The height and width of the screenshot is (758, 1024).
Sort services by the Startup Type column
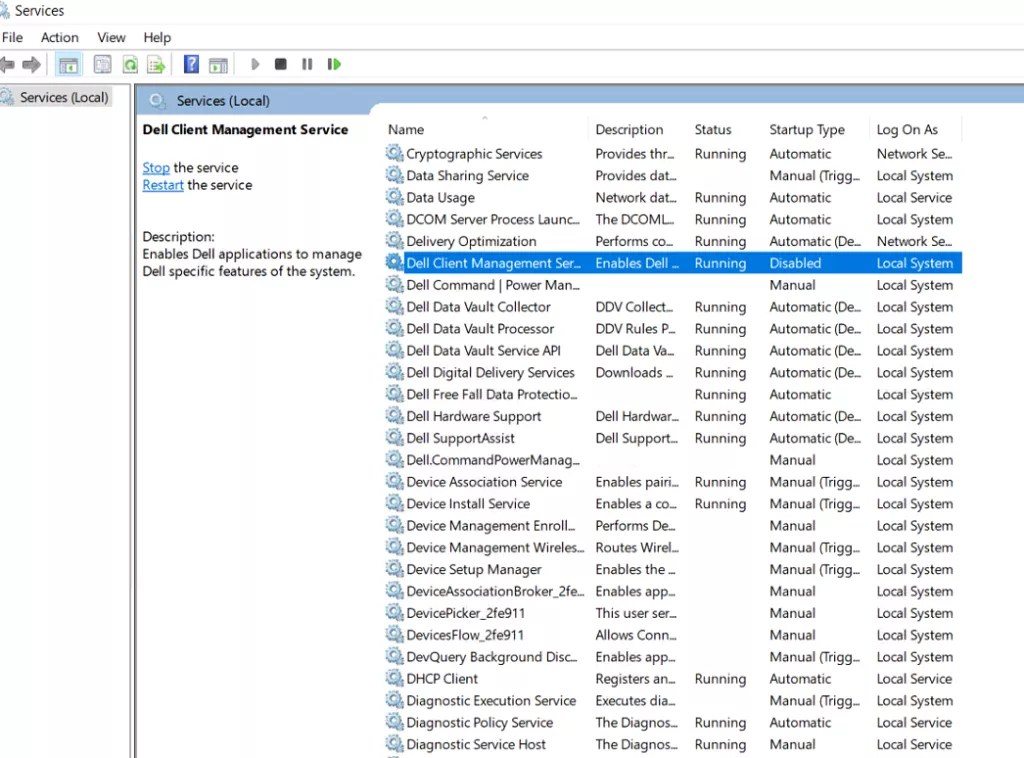tap(806, 129)
